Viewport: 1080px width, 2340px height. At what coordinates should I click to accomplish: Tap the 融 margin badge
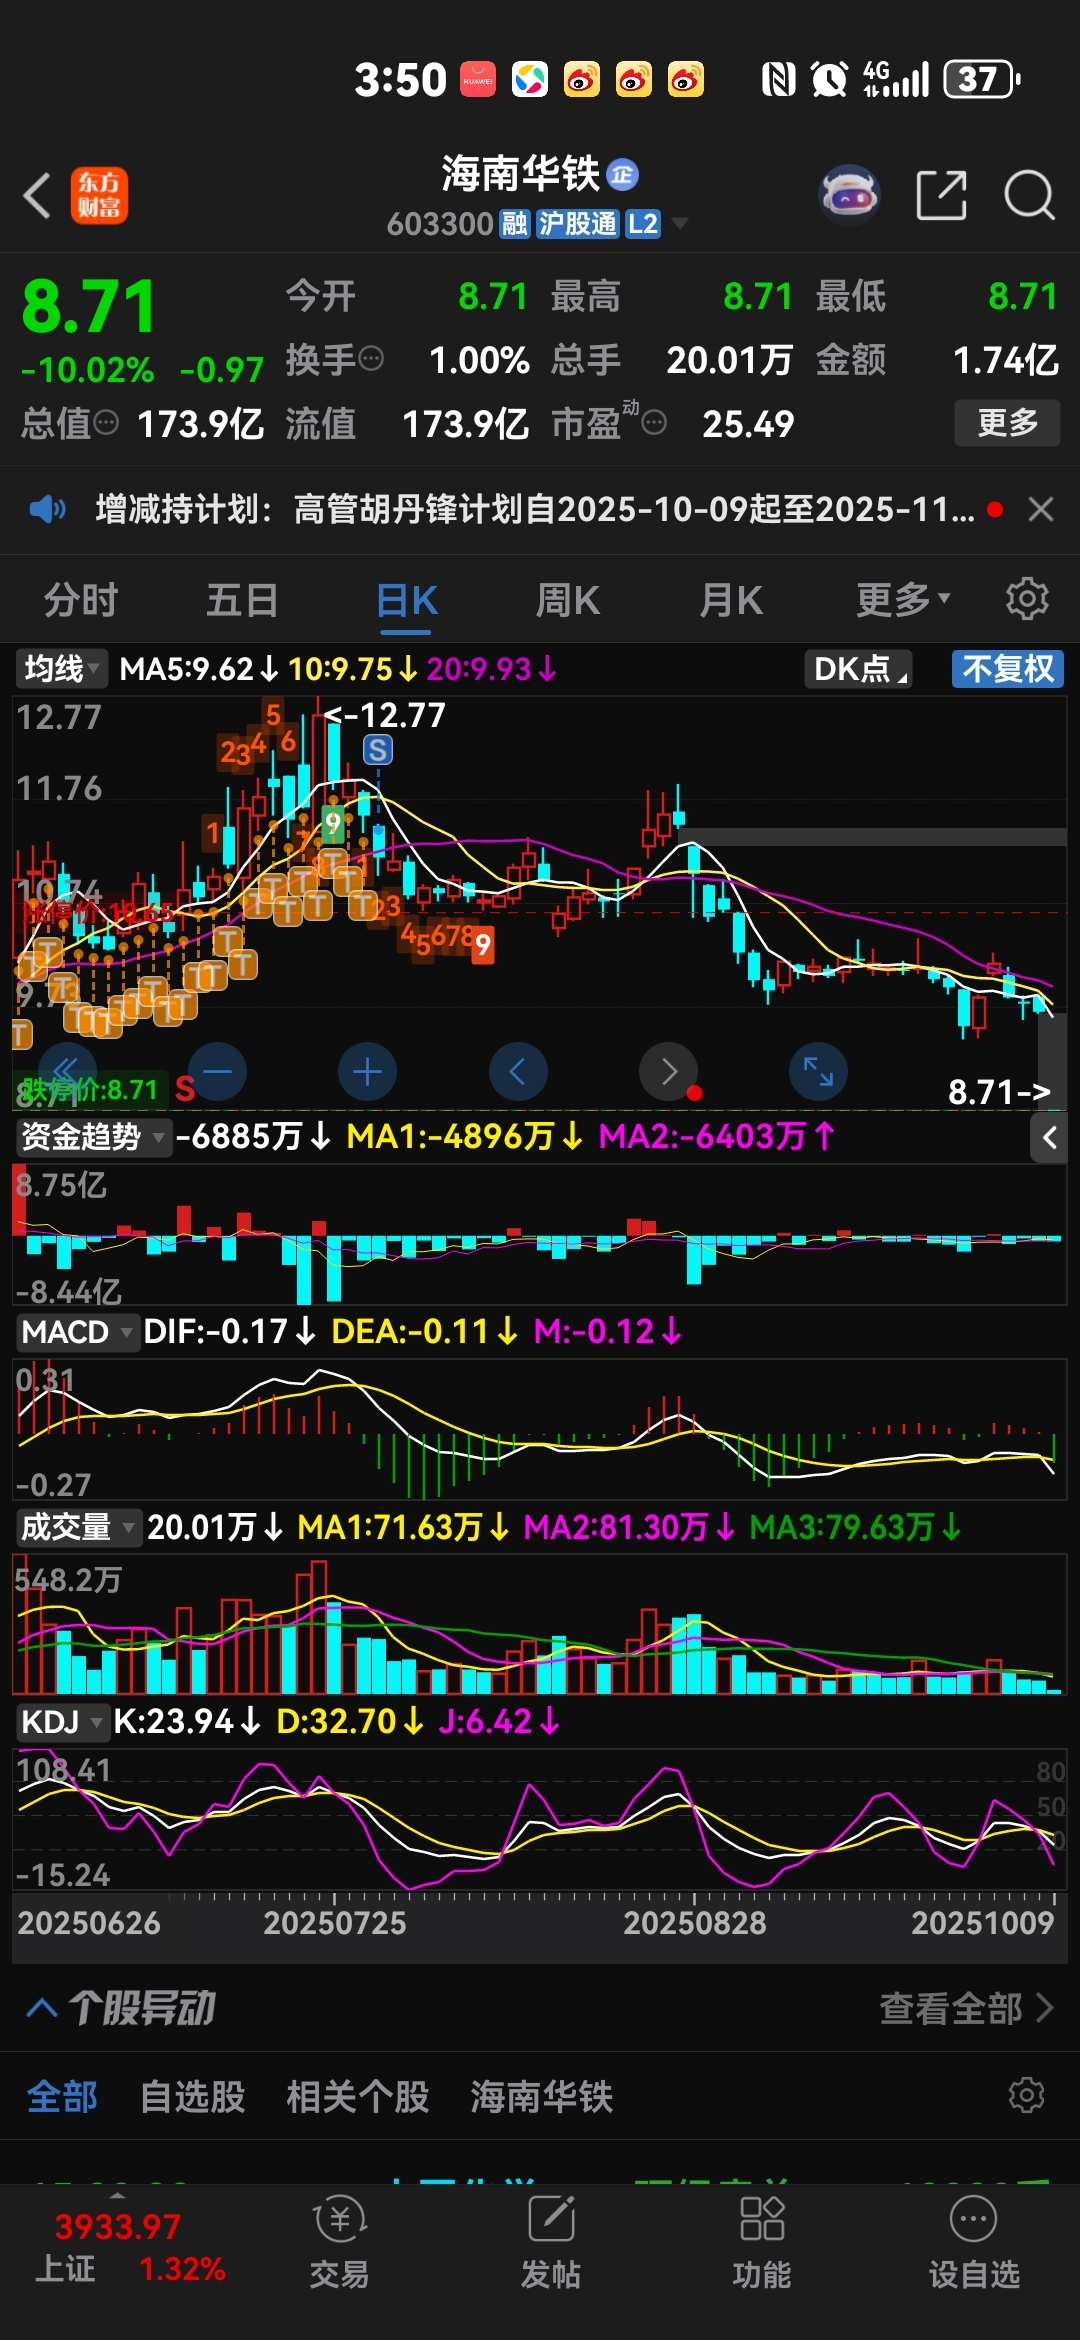514,223
